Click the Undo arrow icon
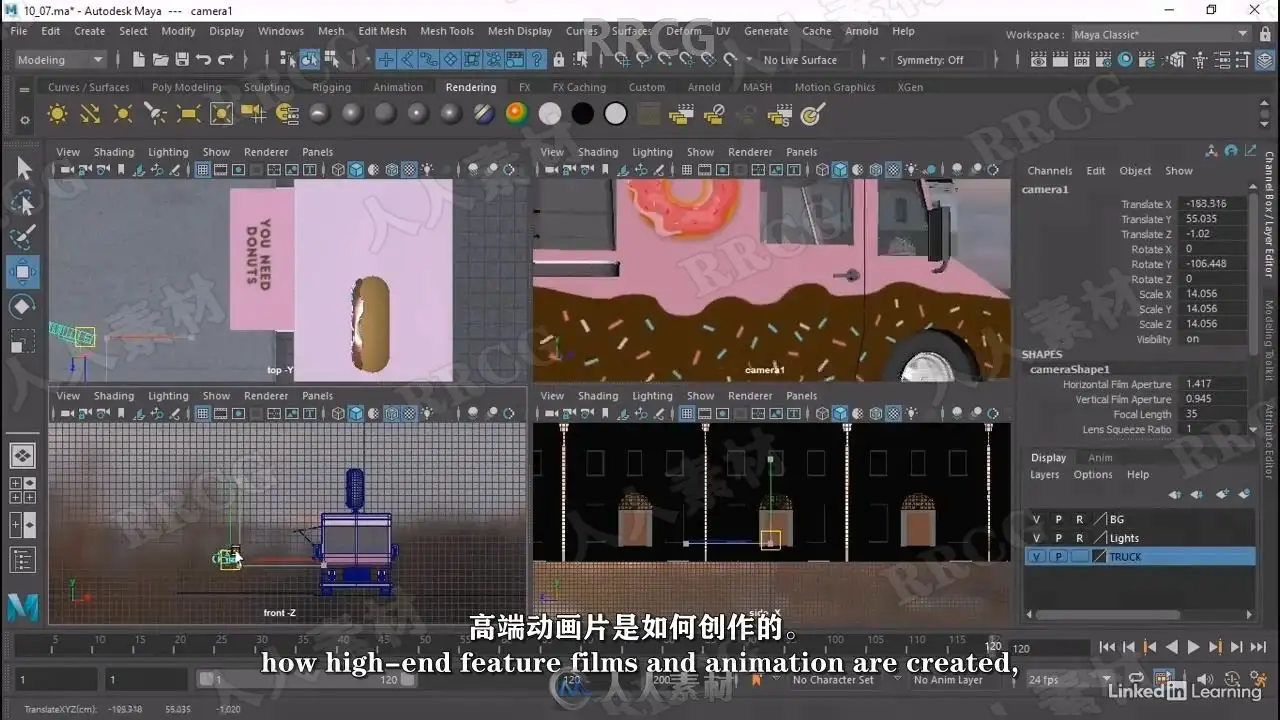 coord(204,60)
